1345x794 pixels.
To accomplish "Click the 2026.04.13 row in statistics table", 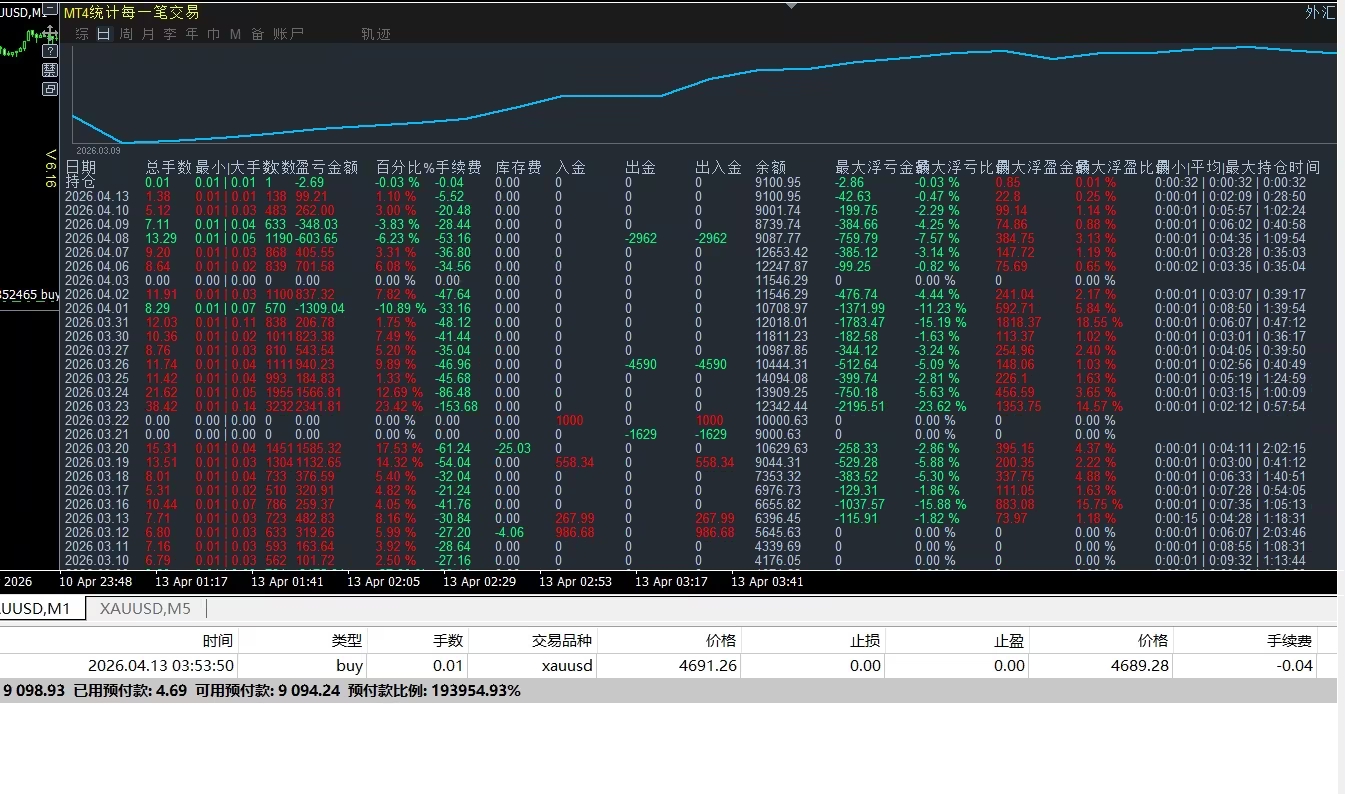I will [x=97, y=197].
